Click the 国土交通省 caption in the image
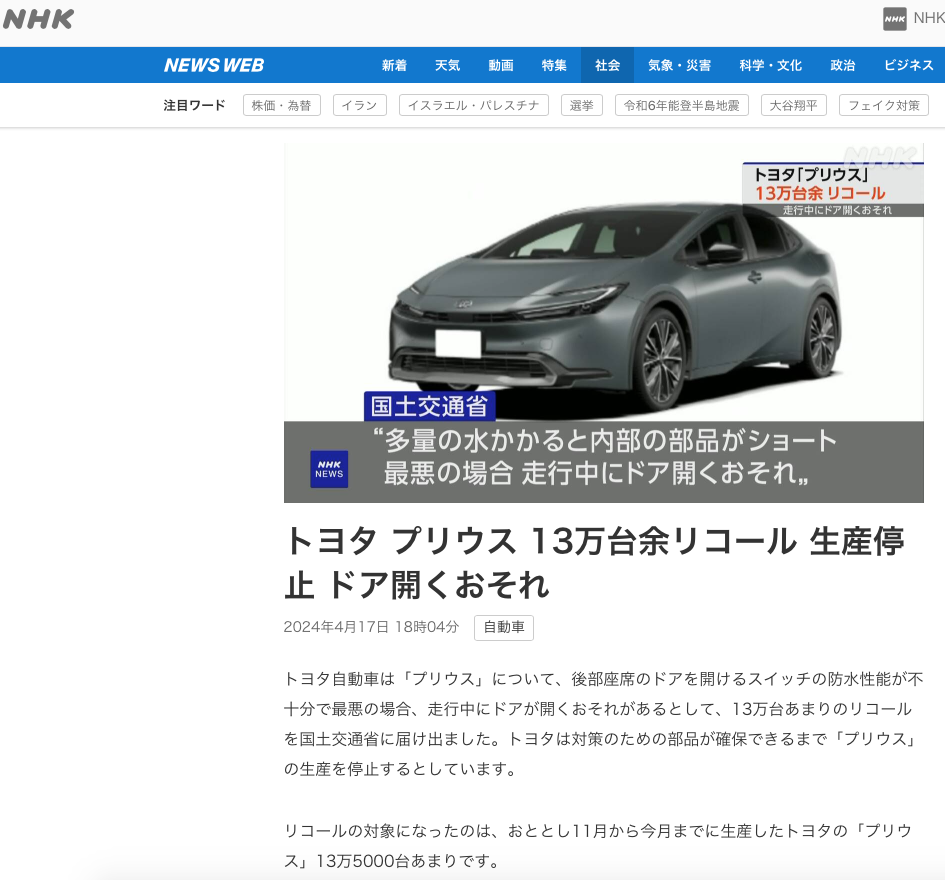The image size is (945, 880). 430,406
